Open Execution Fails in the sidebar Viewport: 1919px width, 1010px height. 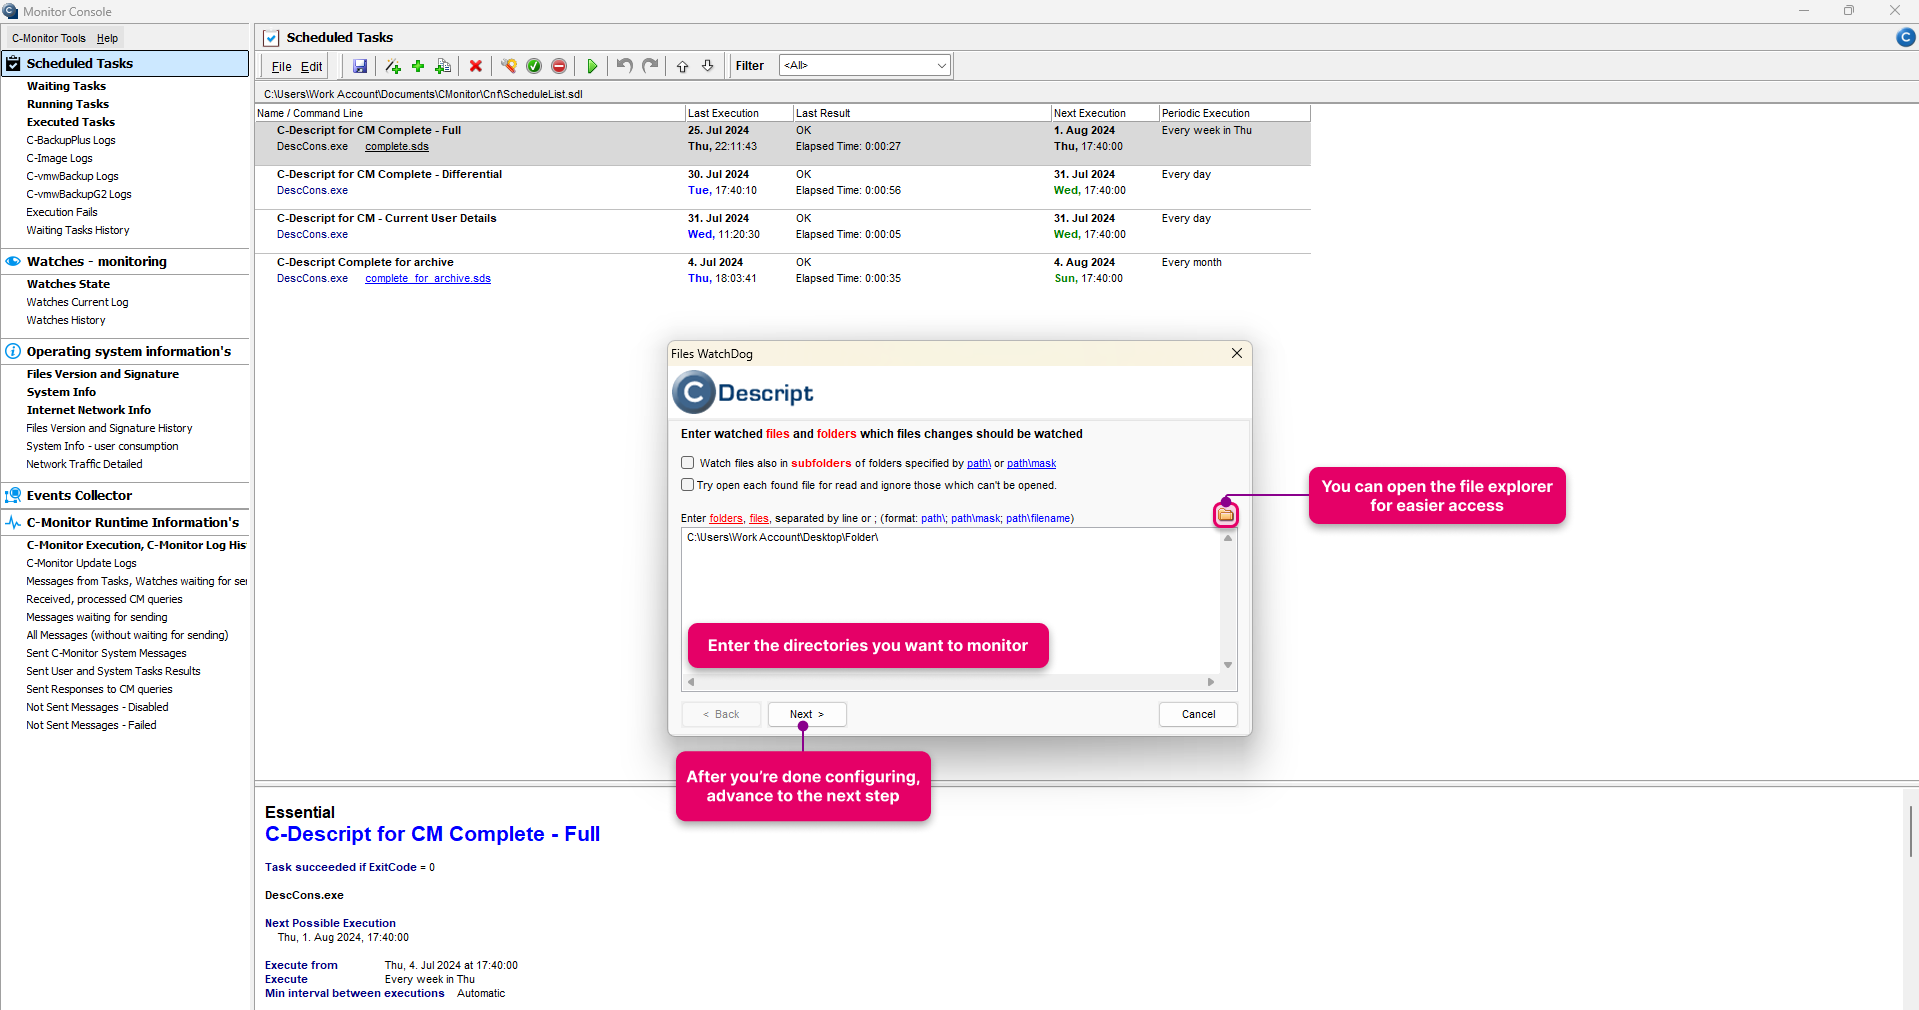tap(62, 212)
